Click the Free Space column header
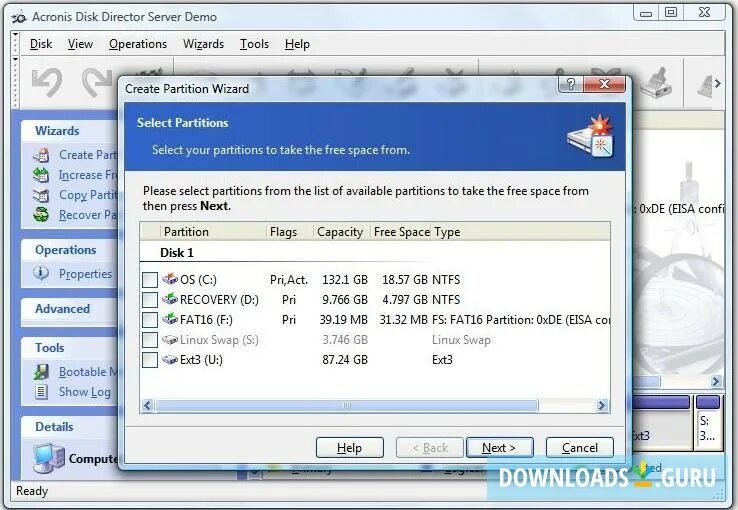The image size is (738, 510). click(x=401, y=231)
